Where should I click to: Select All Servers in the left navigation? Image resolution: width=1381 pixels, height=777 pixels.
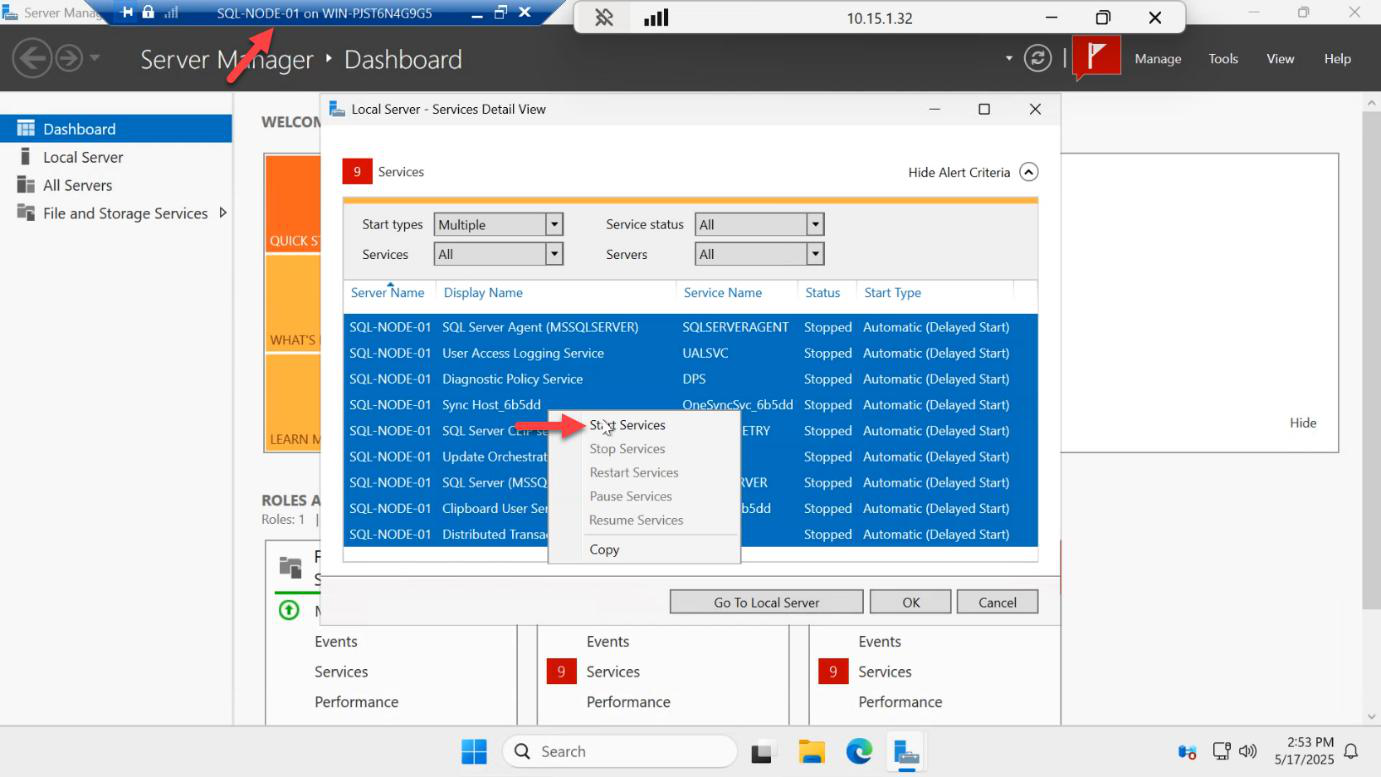[116, 185]
